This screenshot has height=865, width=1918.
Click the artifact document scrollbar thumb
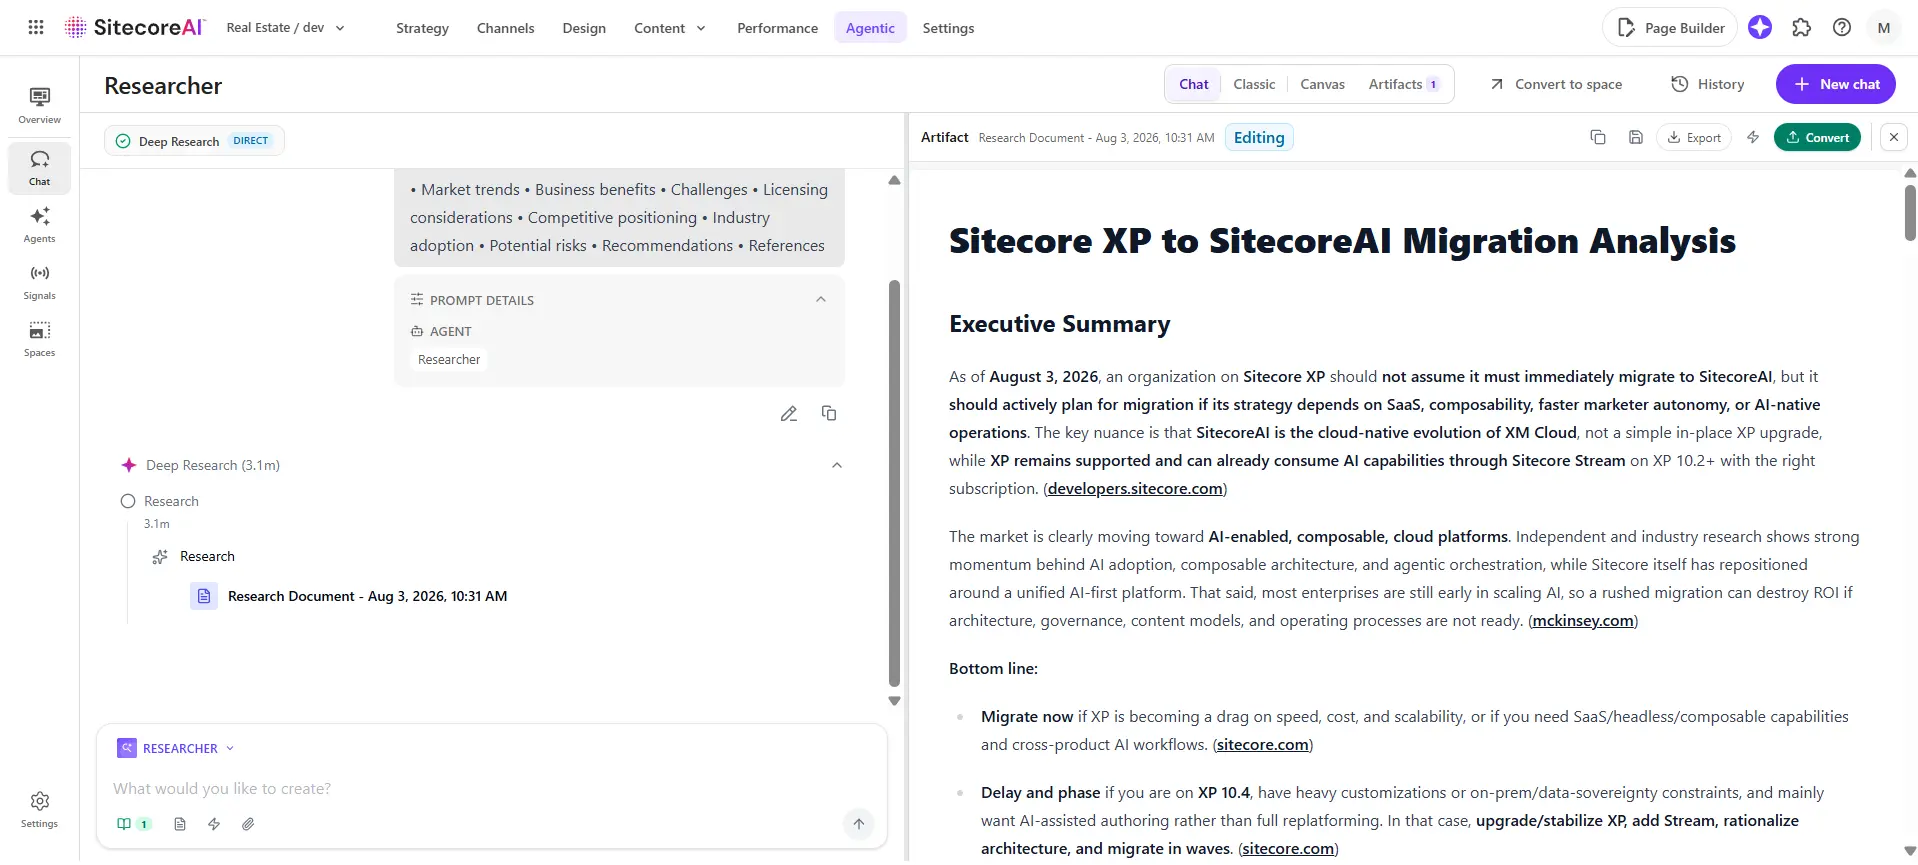coord(1910,212)
